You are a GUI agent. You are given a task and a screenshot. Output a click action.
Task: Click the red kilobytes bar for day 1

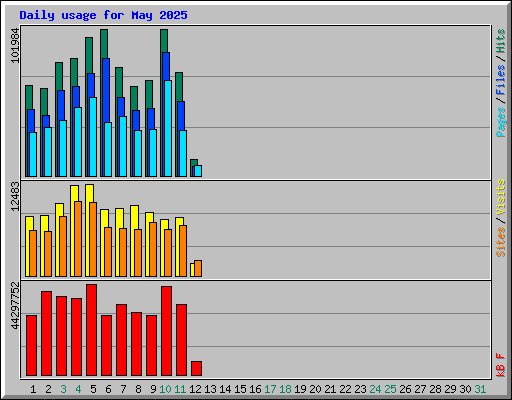click(31, 345)
